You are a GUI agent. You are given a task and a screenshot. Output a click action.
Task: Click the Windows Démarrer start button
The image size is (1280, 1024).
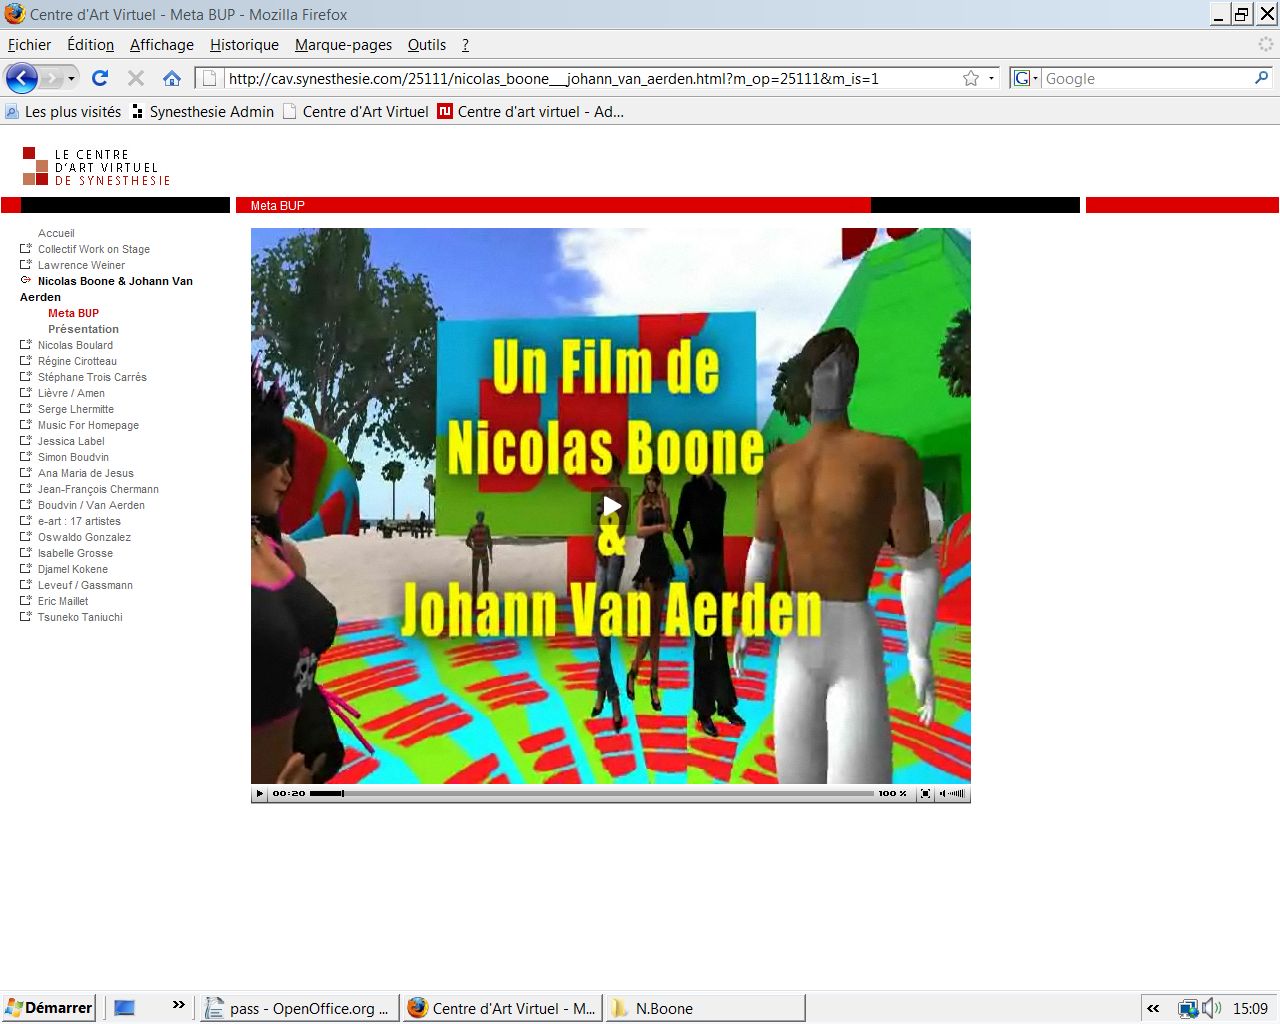click(49, 1008)
